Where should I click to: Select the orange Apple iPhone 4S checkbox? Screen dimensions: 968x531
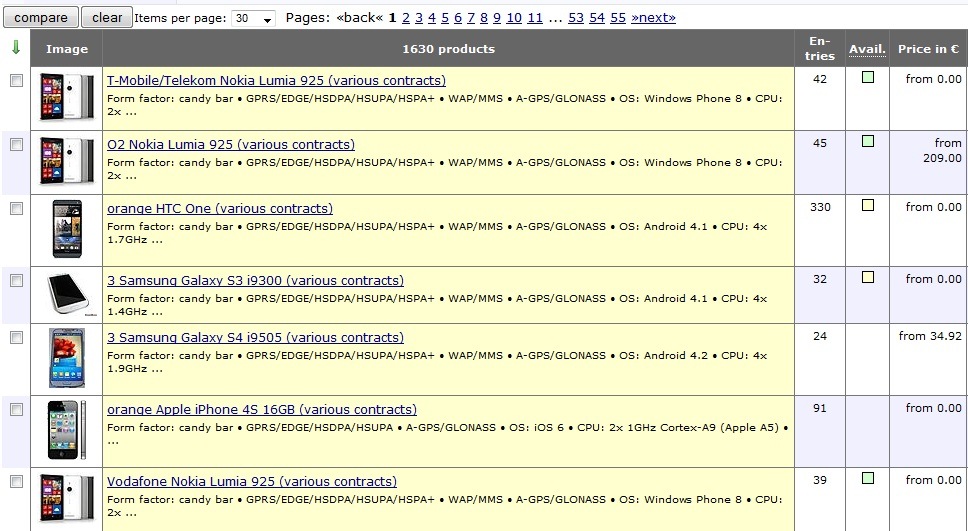coord(17,409)
